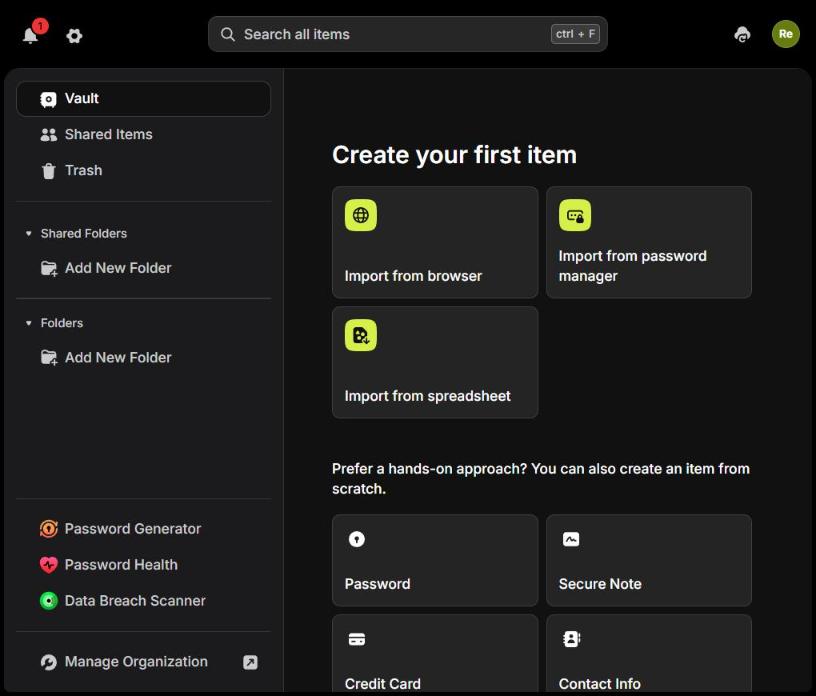The image size is (816, 696).
Task: Click the spreadsheet import icon
Action: [361, 335]
